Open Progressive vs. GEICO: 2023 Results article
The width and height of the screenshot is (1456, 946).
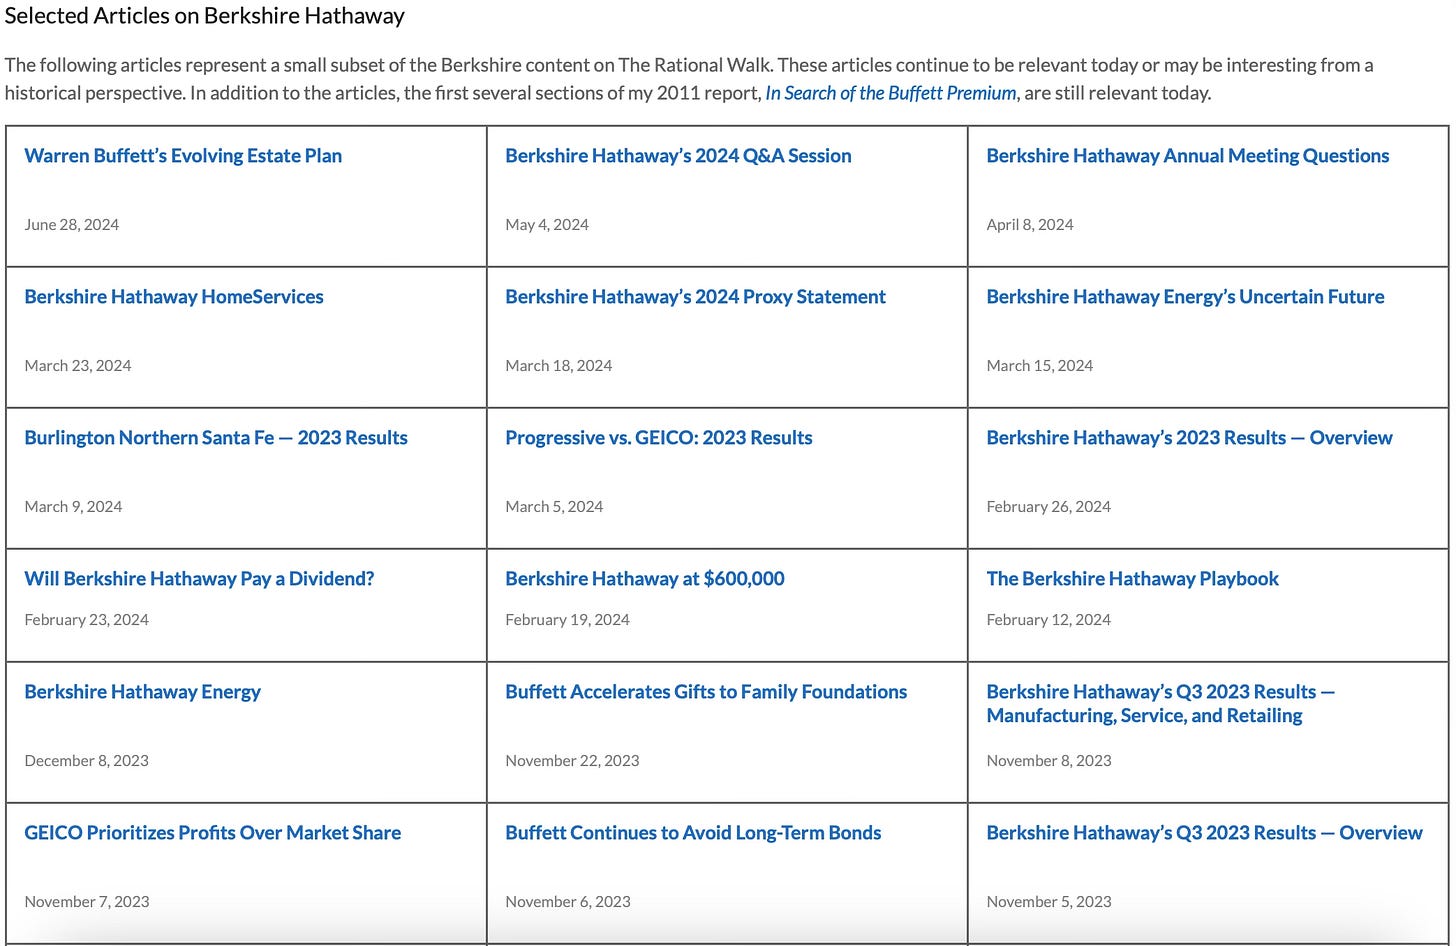point(659,438)
